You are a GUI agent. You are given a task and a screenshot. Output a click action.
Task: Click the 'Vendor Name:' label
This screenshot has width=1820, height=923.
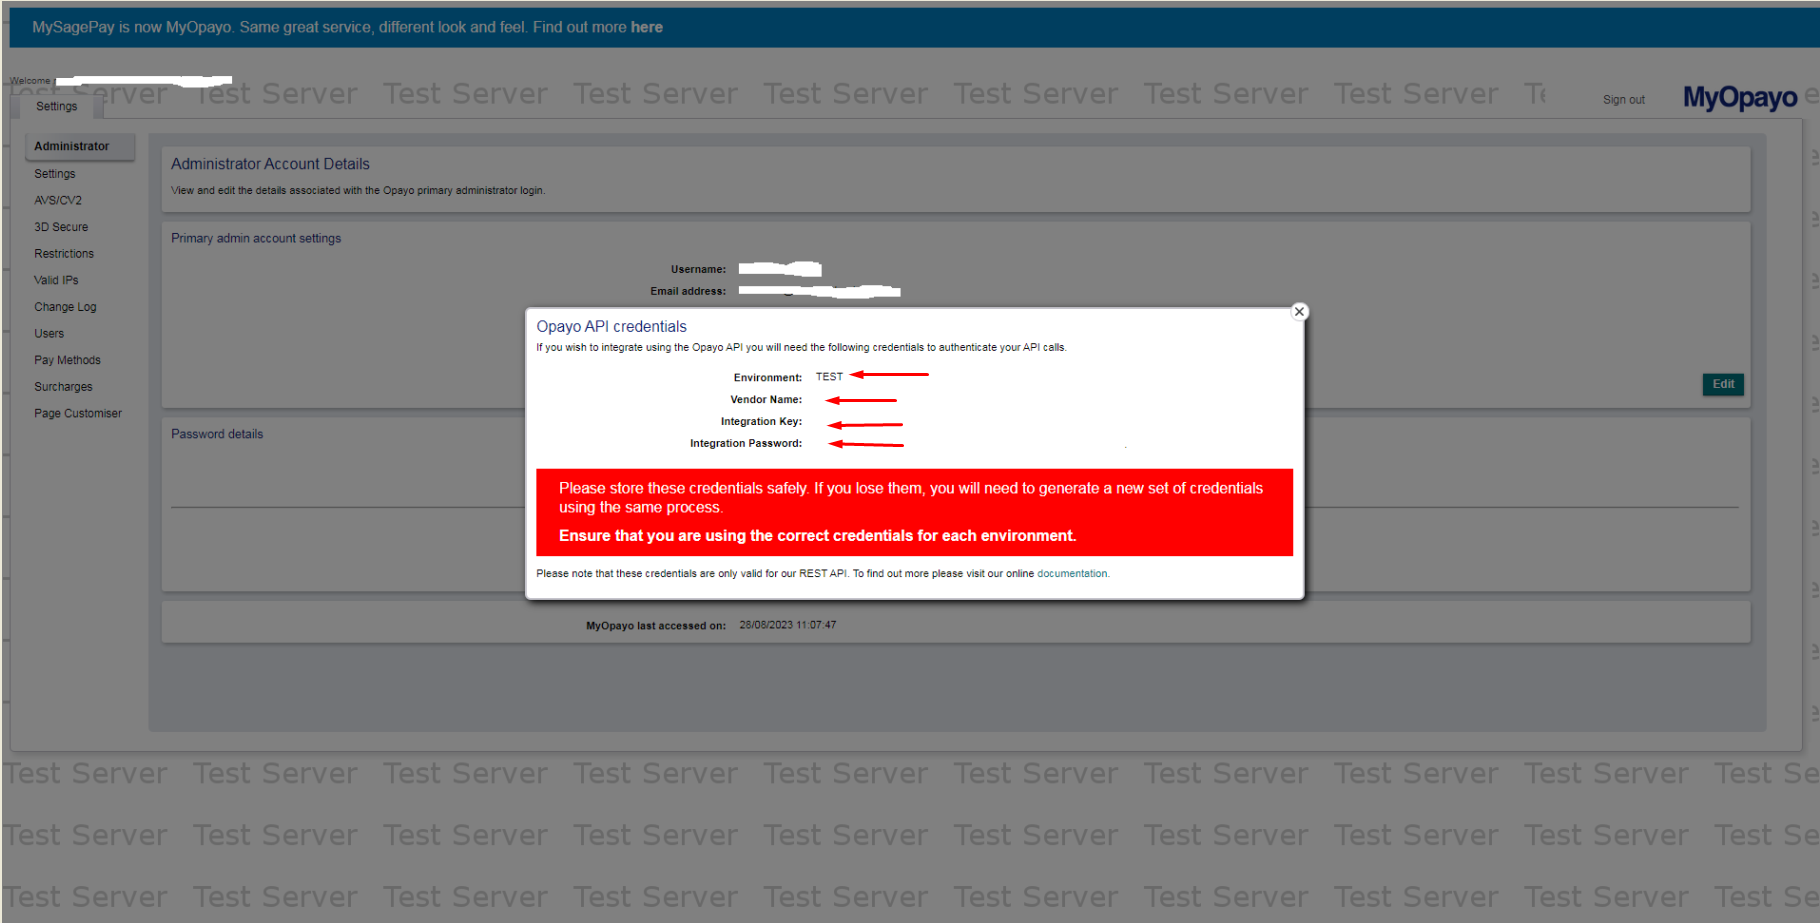tap(766, 400)
